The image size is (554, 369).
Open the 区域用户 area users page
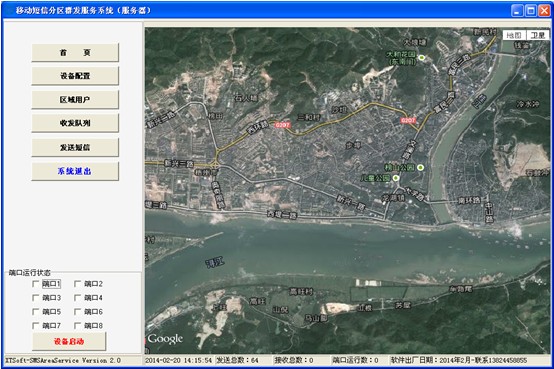click(x=75, y=100)
